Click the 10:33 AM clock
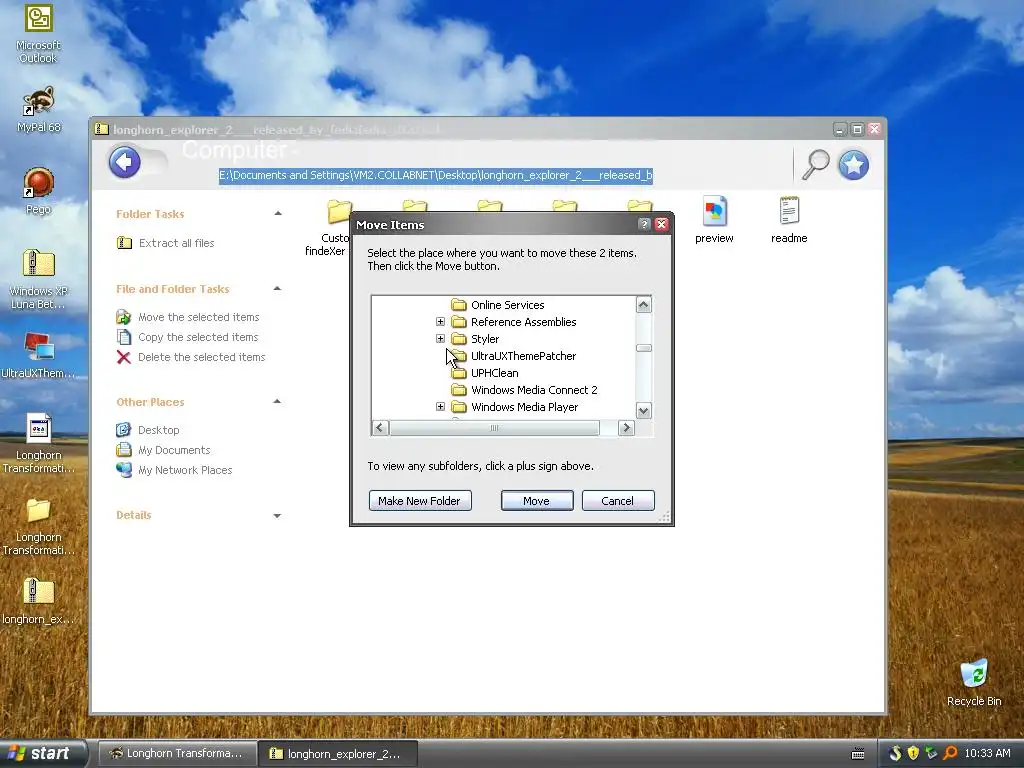Image resolution: width=1024 pixels, height=768 pixels. click(x=987, y=753)
